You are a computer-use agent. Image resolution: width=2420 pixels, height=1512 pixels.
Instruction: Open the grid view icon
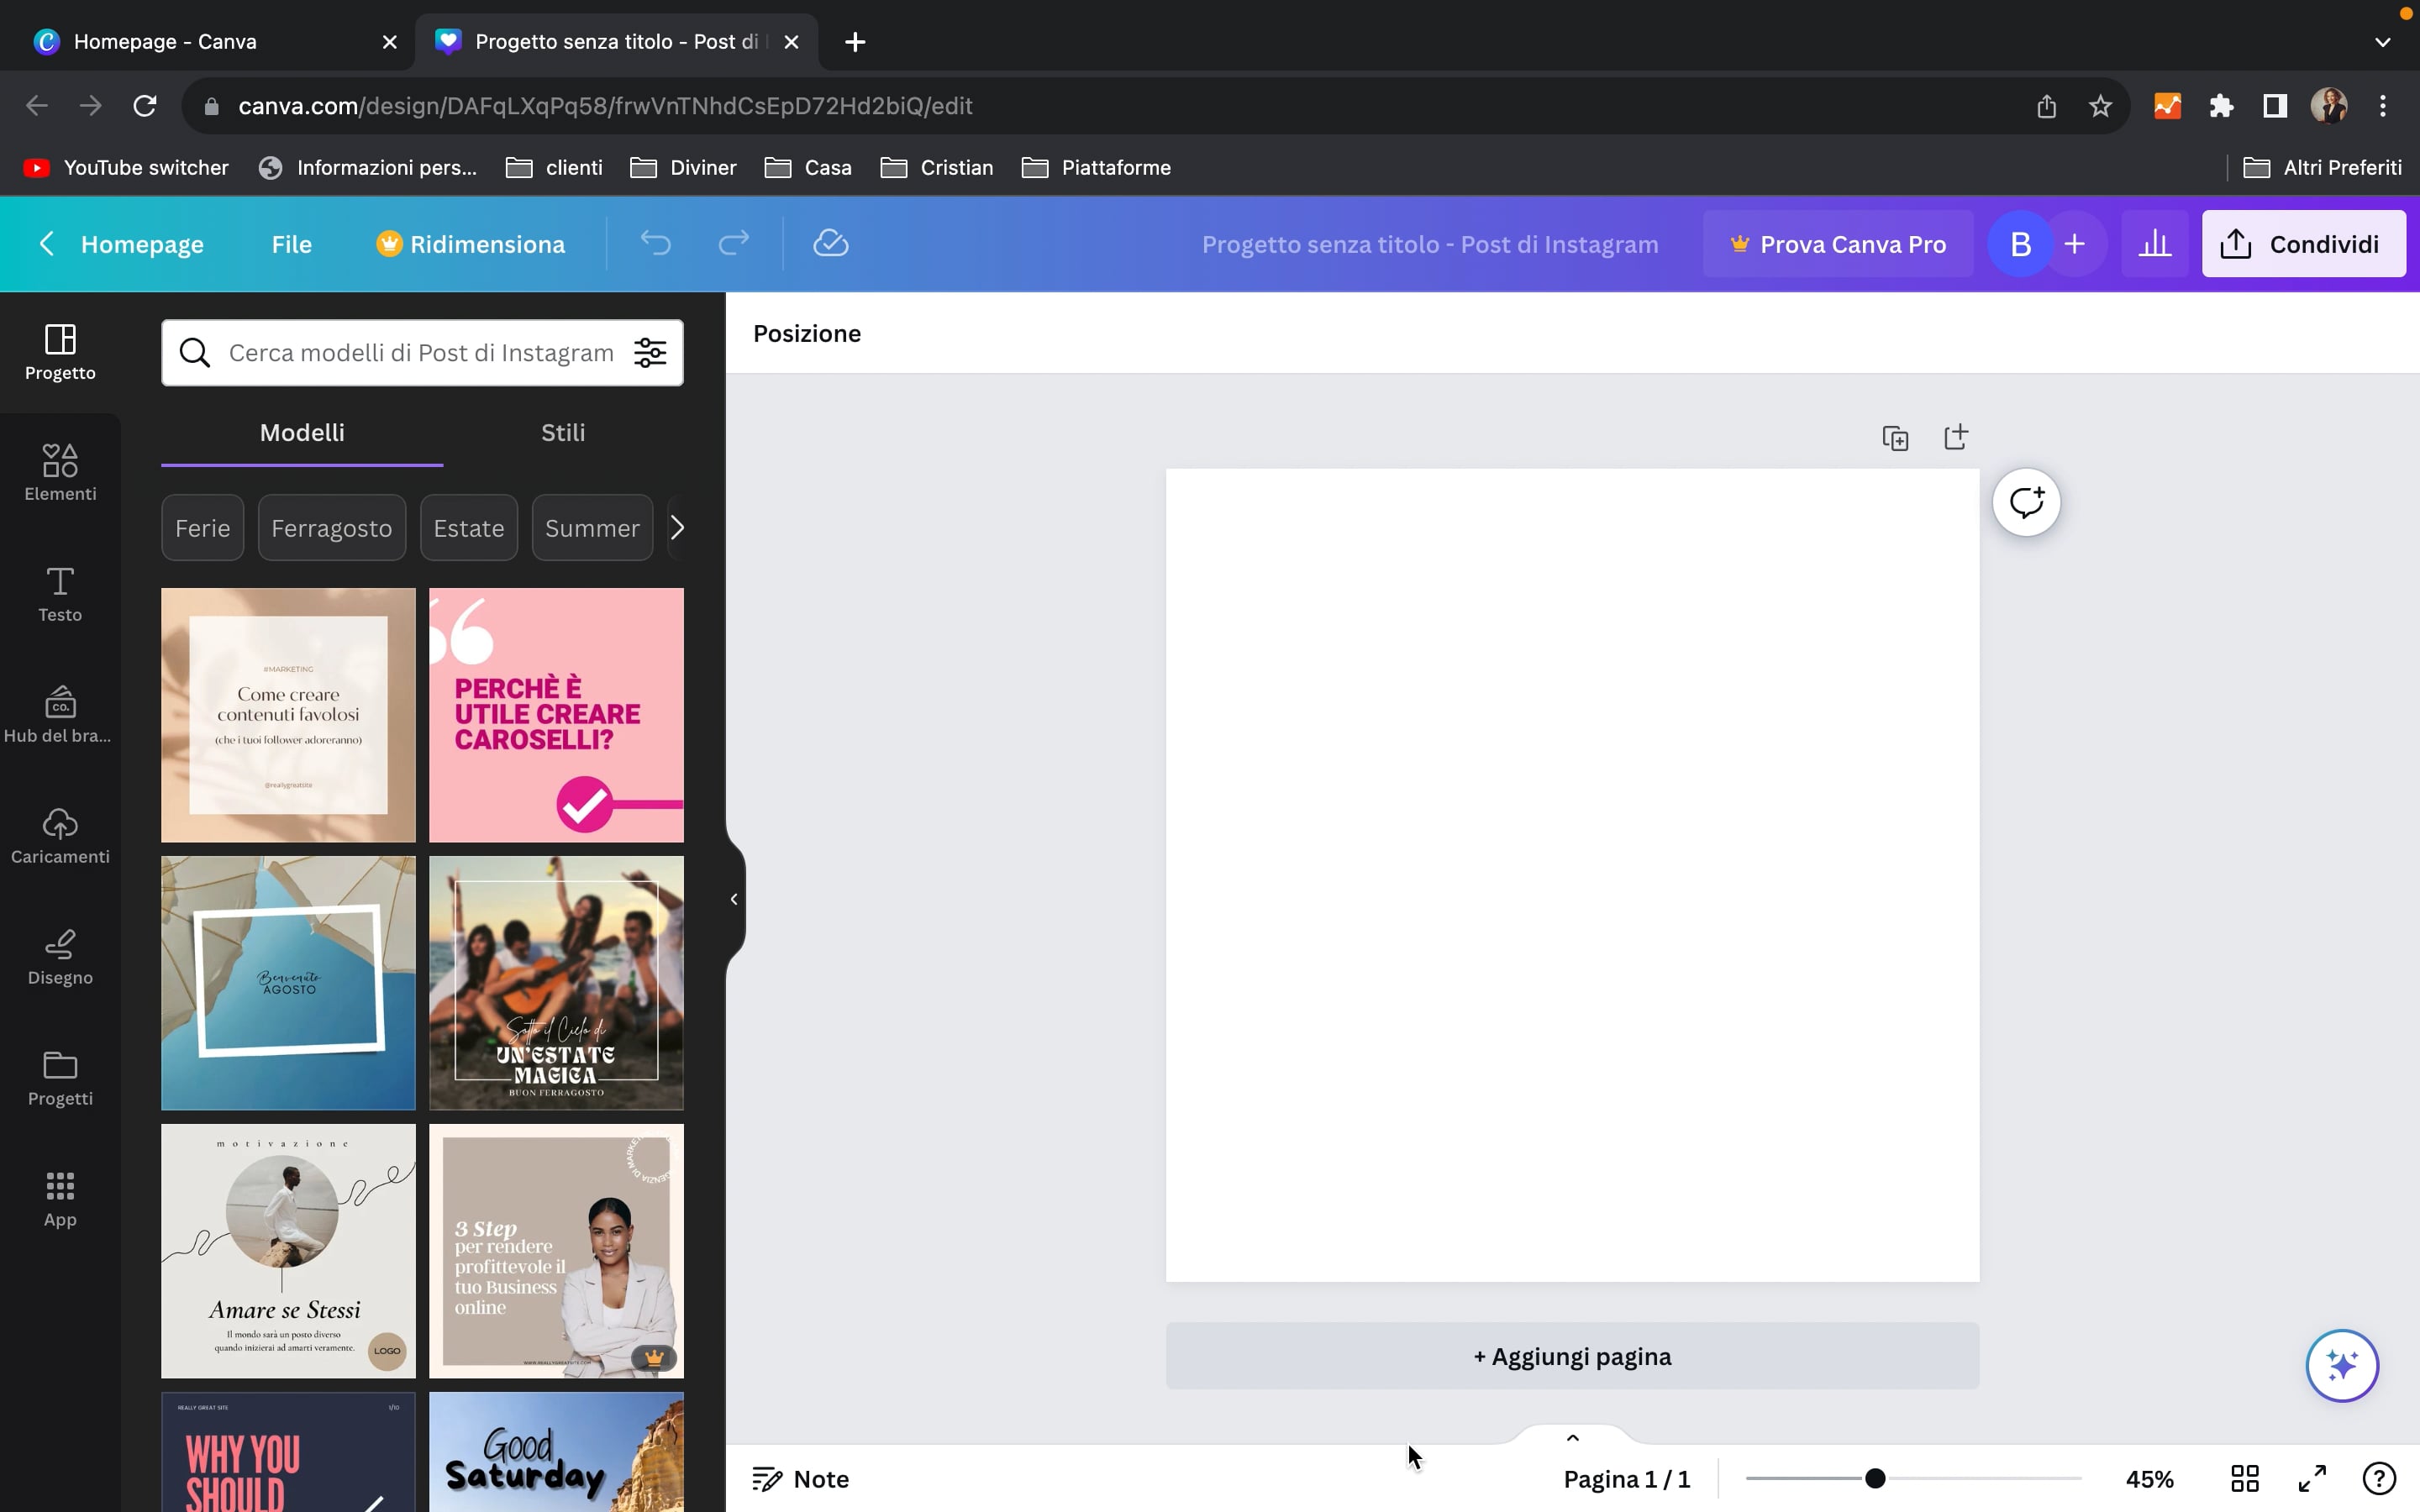point(2245,1478)
